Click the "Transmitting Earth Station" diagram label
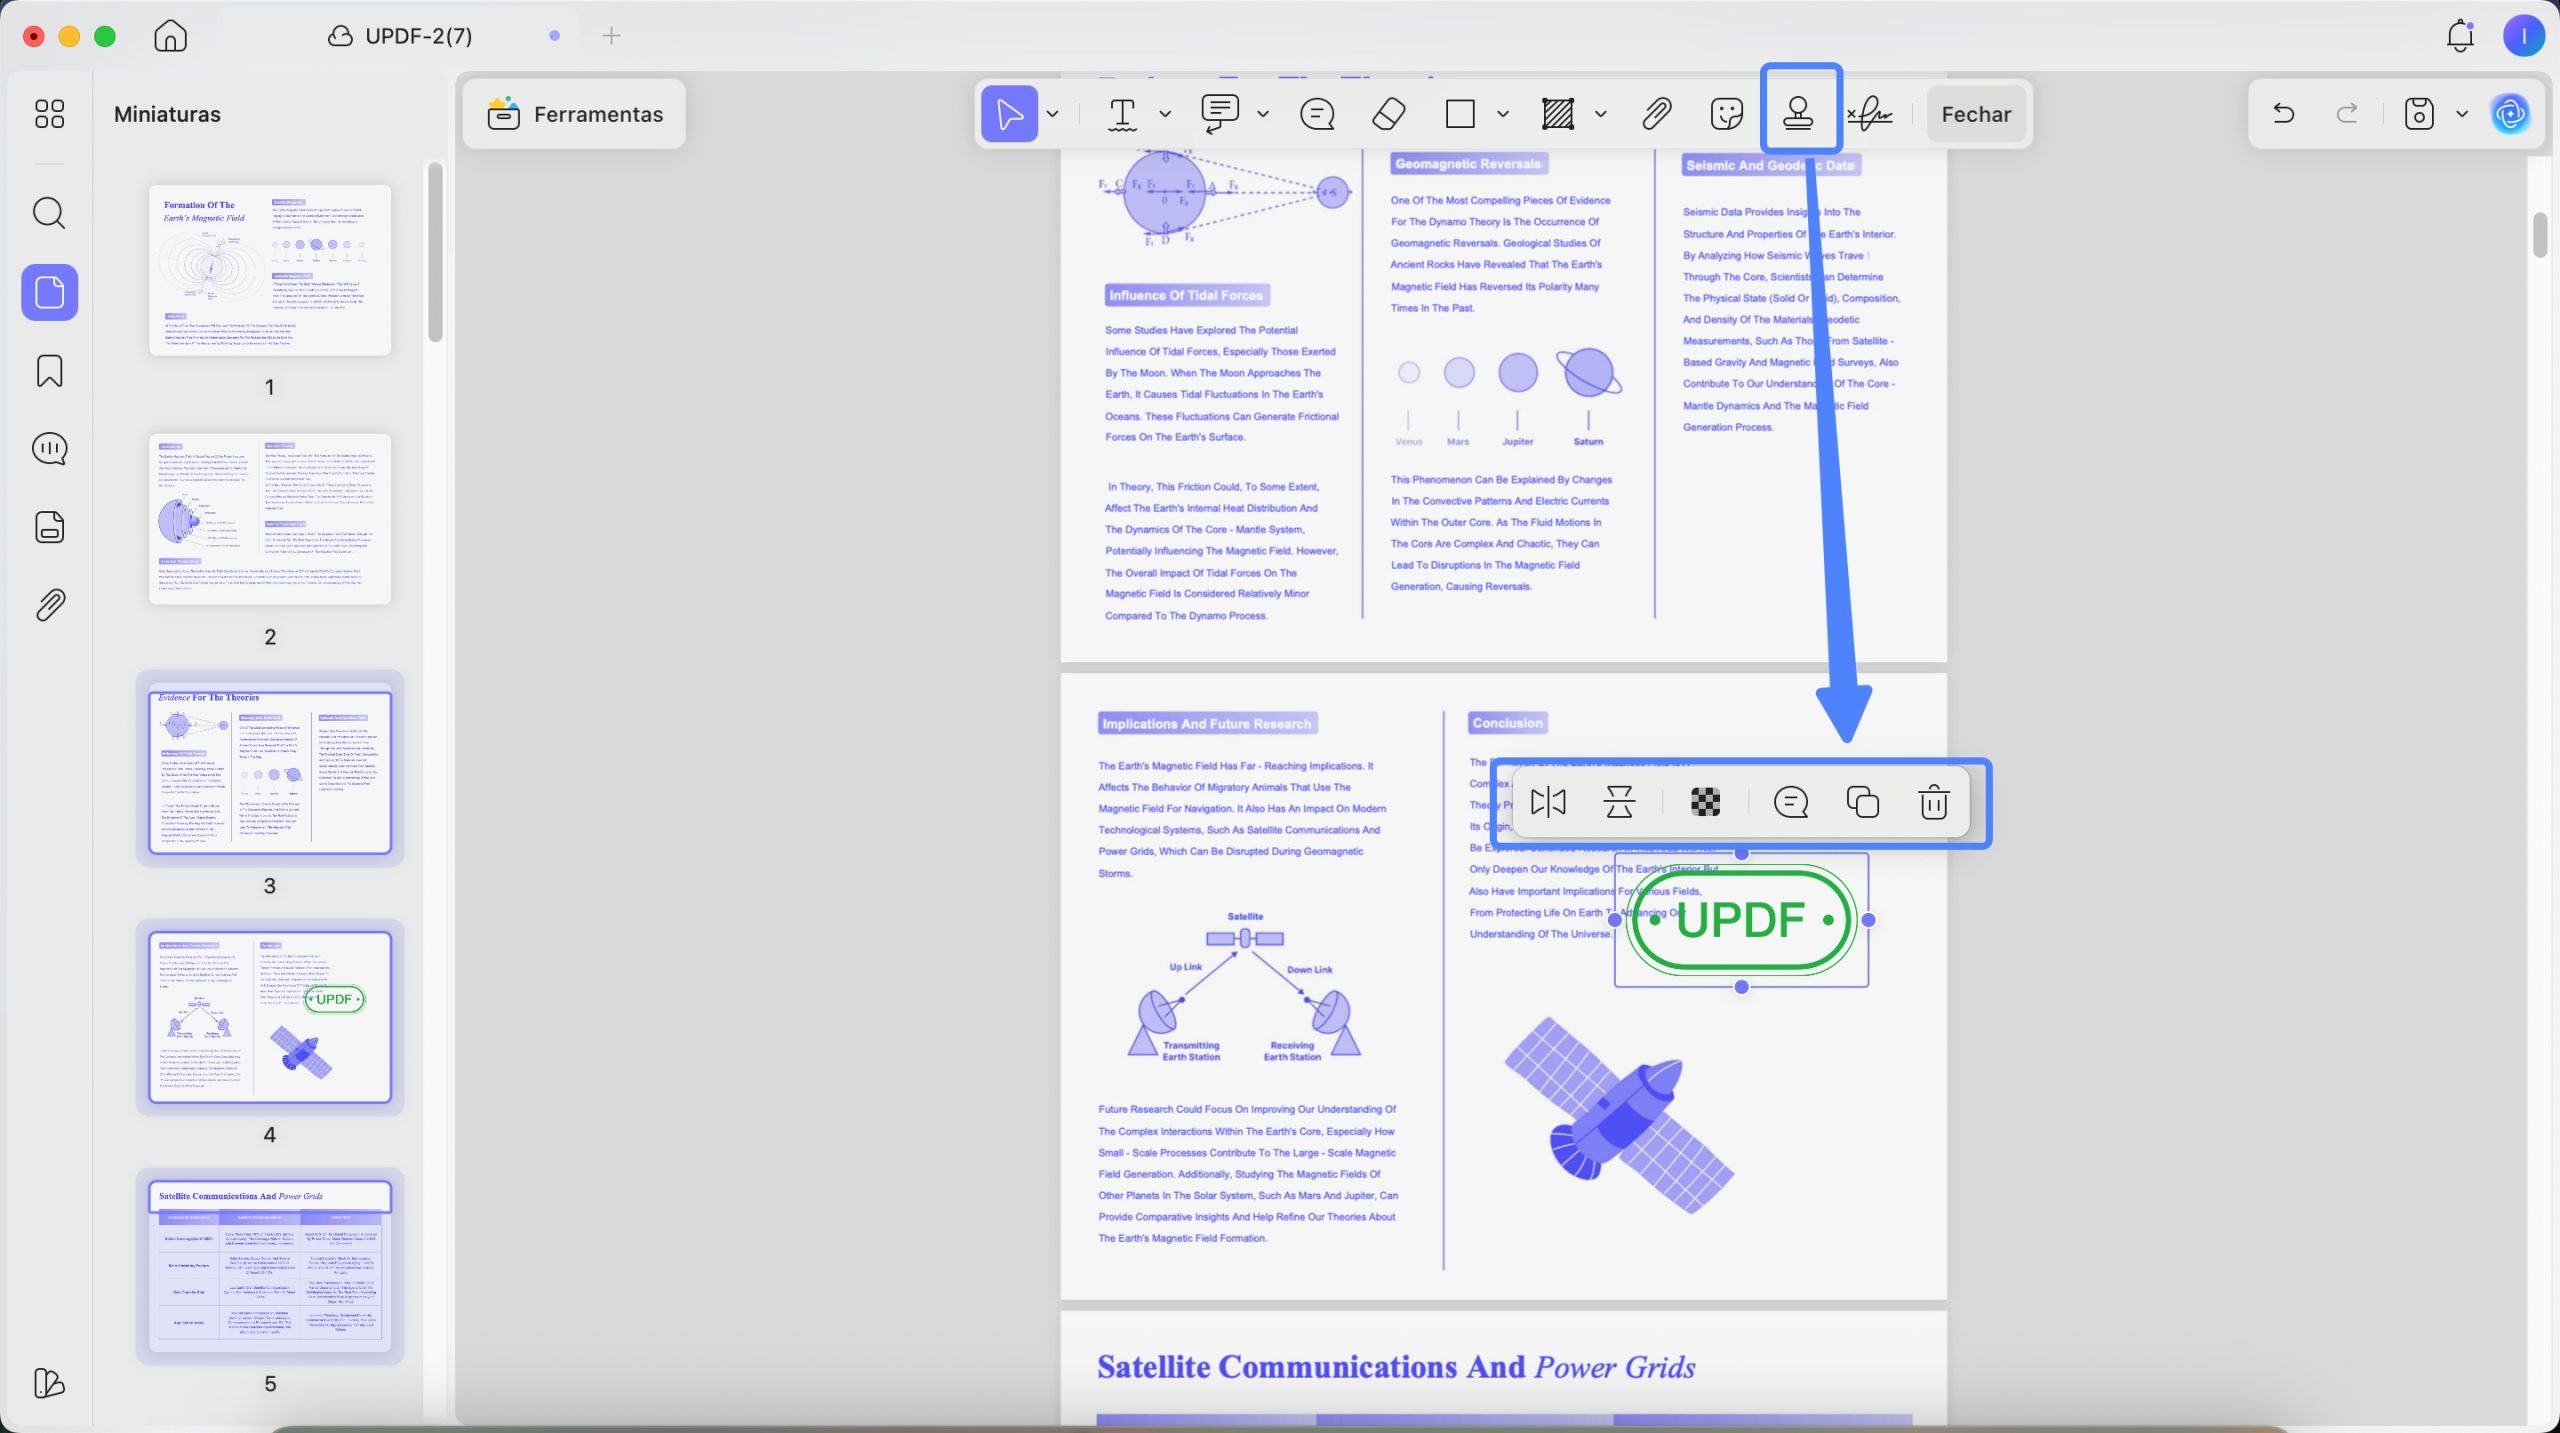The height and width of the screenshot is (1433, 2560). tap(1191, 1051)
